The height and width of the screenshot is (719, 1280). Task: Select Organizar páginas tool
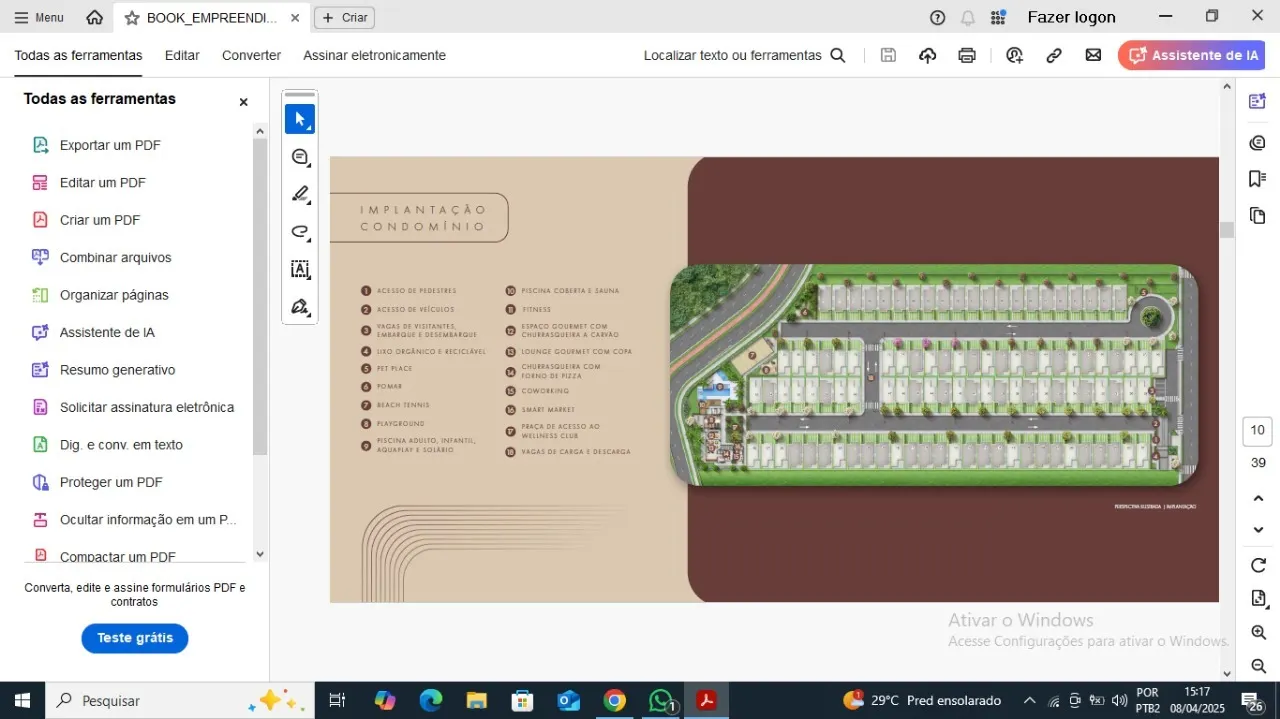114,295
